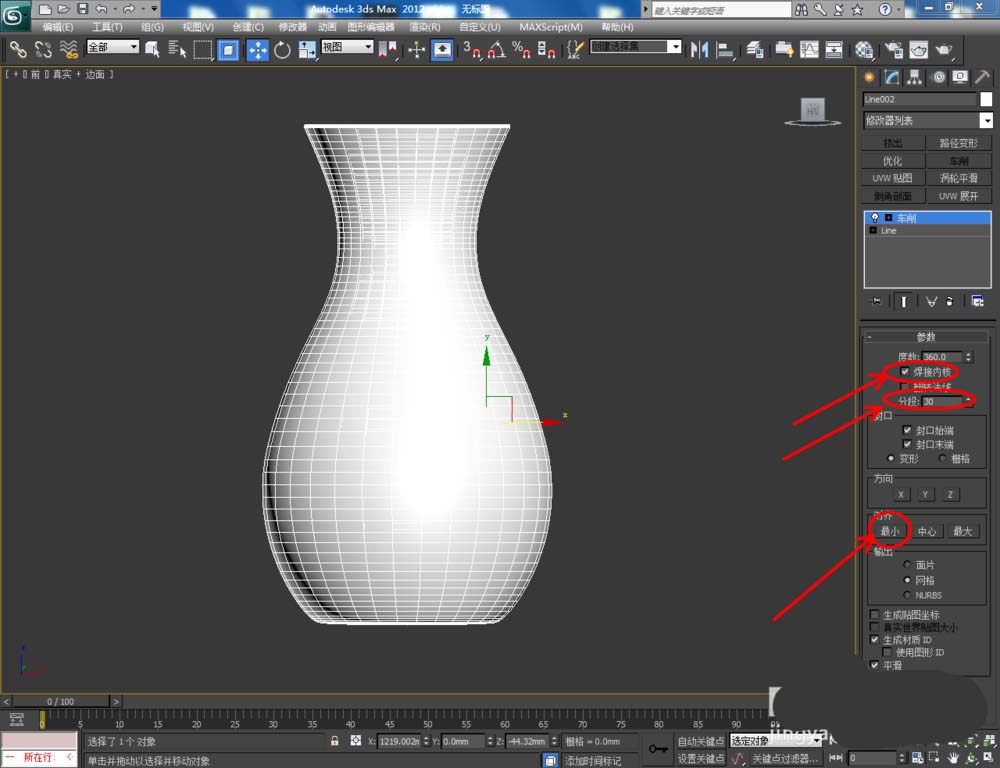The width and height of the screenshot is (1000, 768).
Task: Open the 视图(V) menu
Action: (x=198, y=27)
